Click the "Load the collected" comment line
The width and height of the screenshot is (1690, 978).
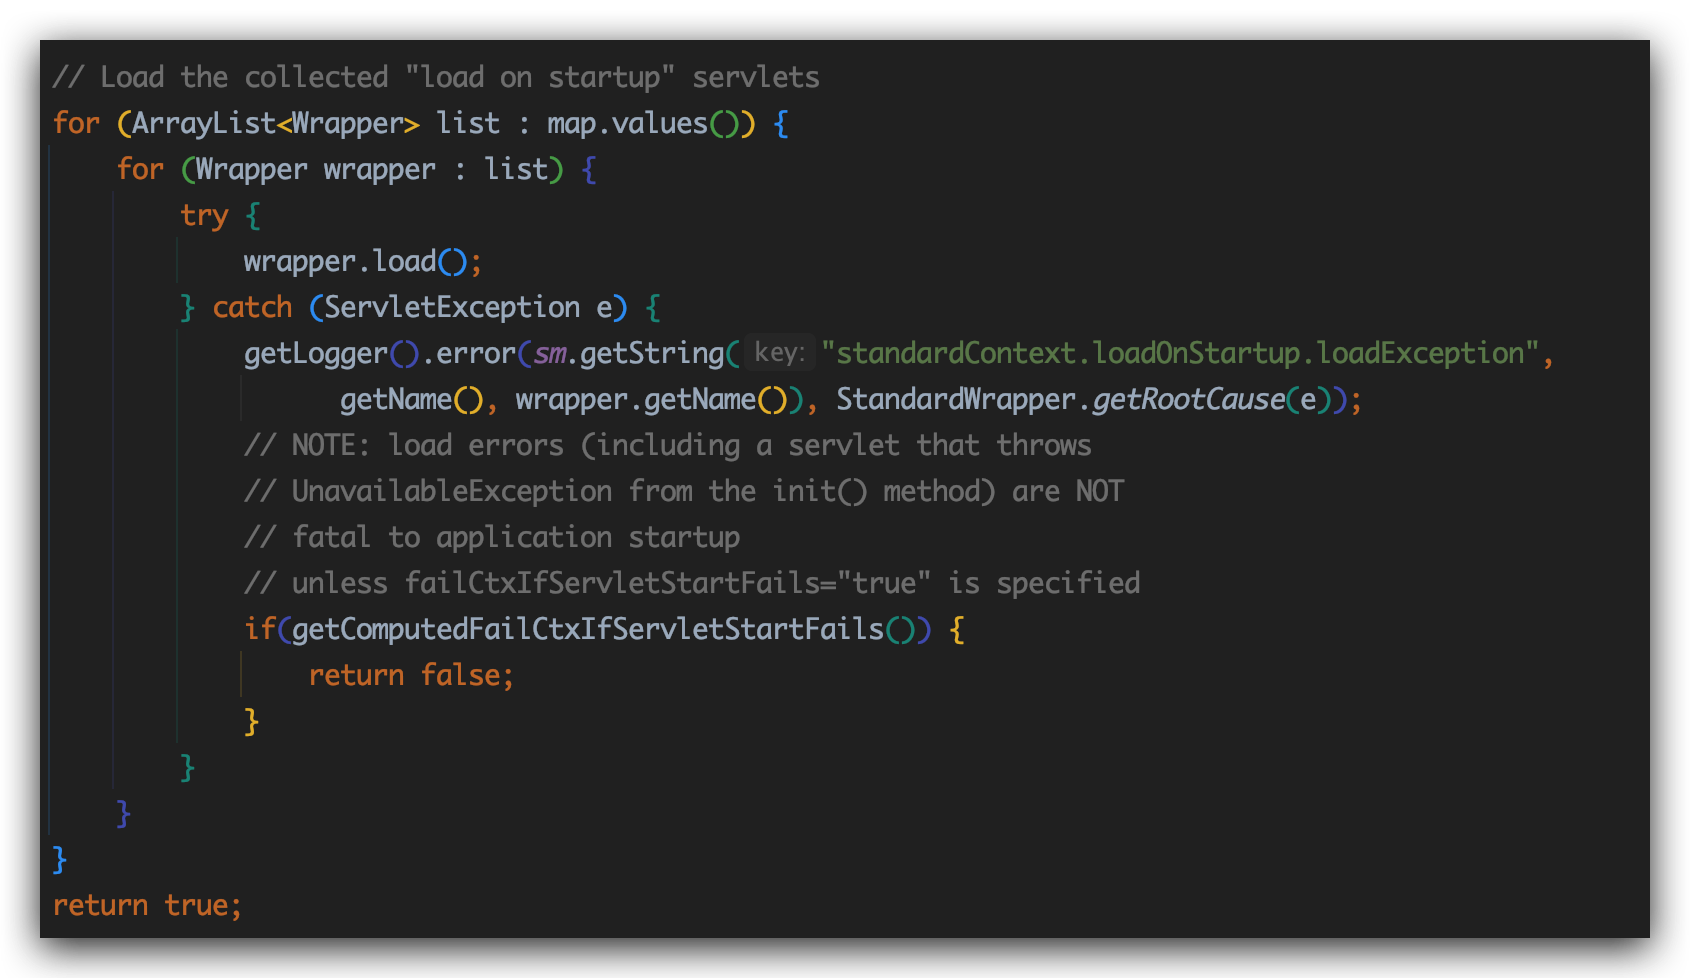pos(435,77)
